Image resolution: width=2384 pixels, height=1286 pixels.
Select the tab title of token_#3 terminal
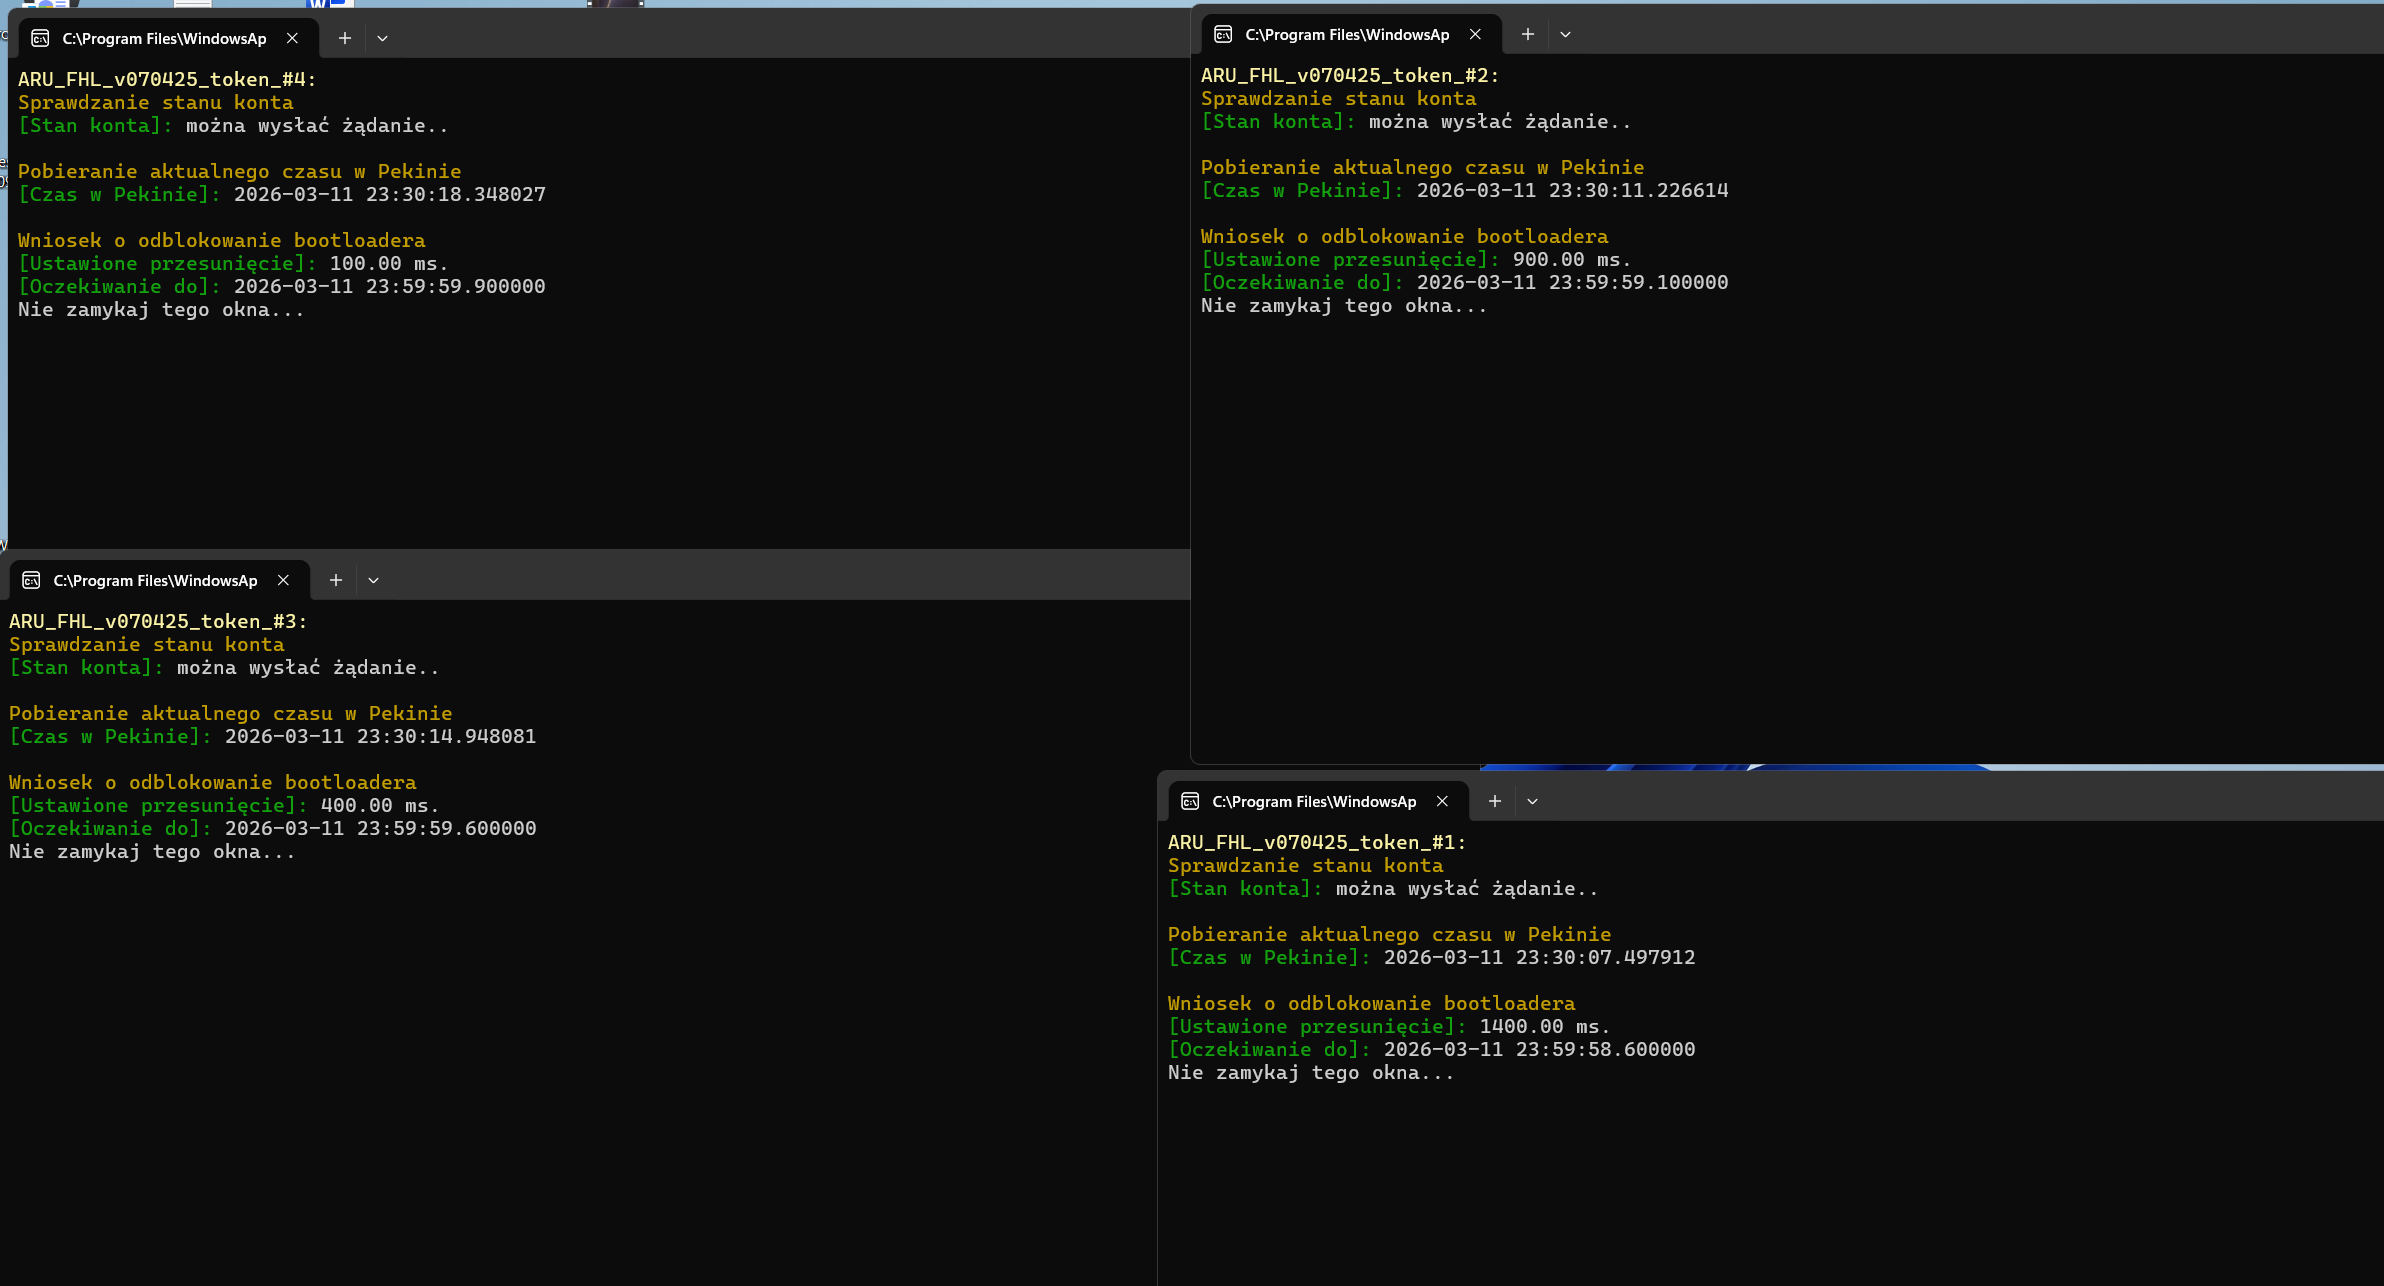pos(155,580)
